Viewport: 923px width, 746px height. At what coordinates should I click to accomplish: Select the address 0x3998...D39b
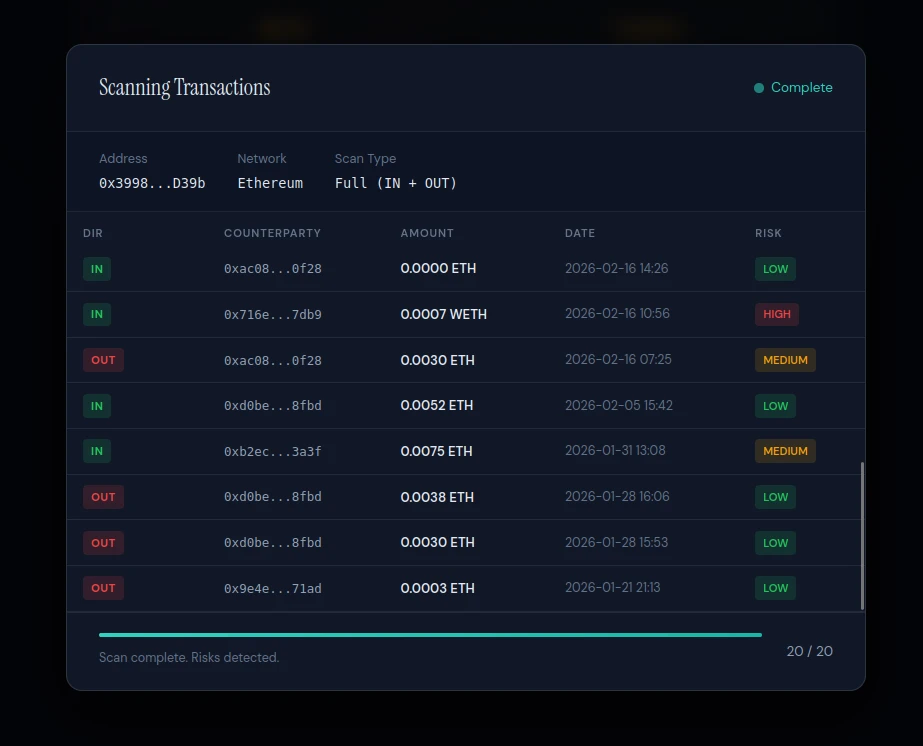[x=152, y=183]
